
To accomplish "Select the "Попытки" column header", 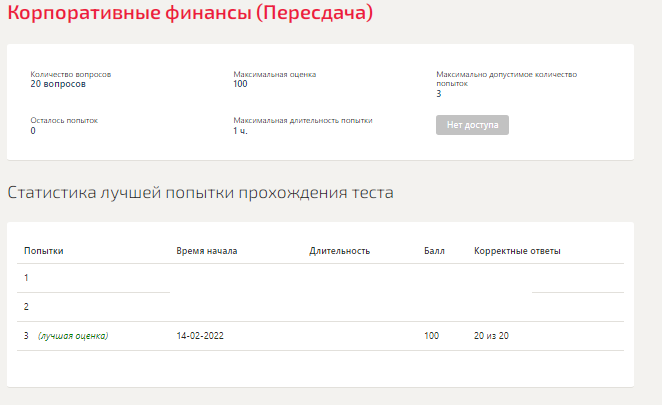I will 44,250.
